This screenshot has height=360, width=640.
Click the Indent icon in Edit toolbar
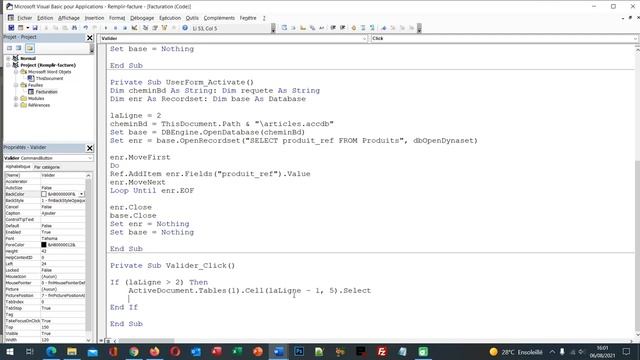coord(333,28)
